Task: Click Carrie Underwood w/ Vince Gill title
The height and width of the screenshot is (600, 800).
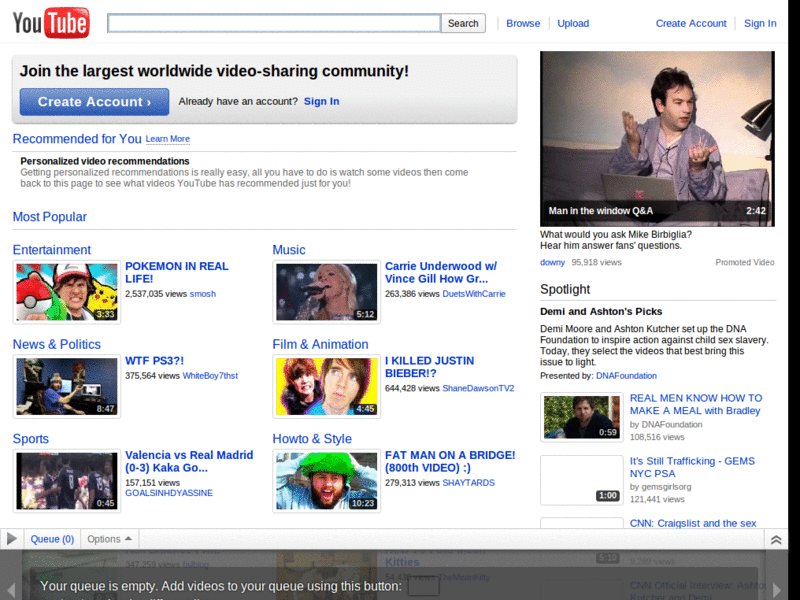Action: 441,272
